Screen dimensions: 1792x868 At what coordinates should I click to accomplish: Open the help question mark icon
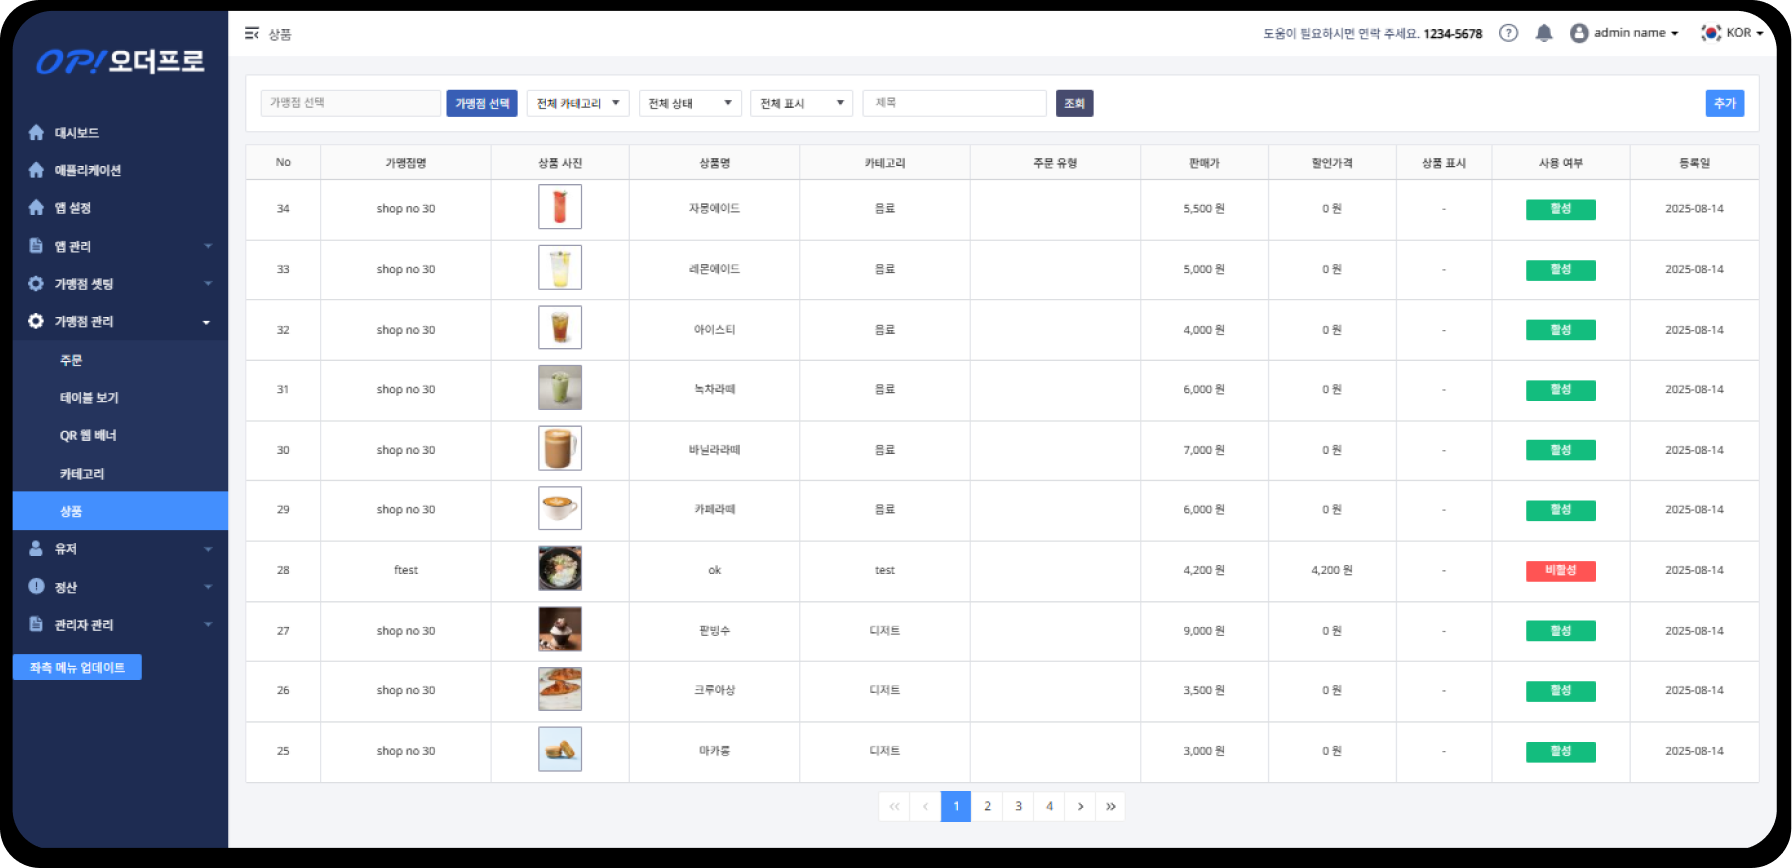click(x=1508, y=33)
